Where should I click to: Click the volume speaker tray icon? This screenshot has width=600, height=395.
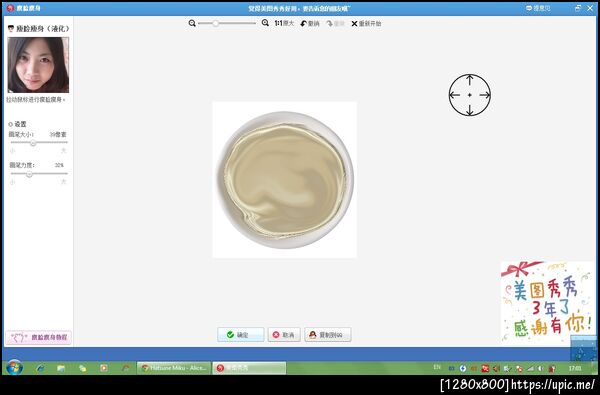point(540,368)
